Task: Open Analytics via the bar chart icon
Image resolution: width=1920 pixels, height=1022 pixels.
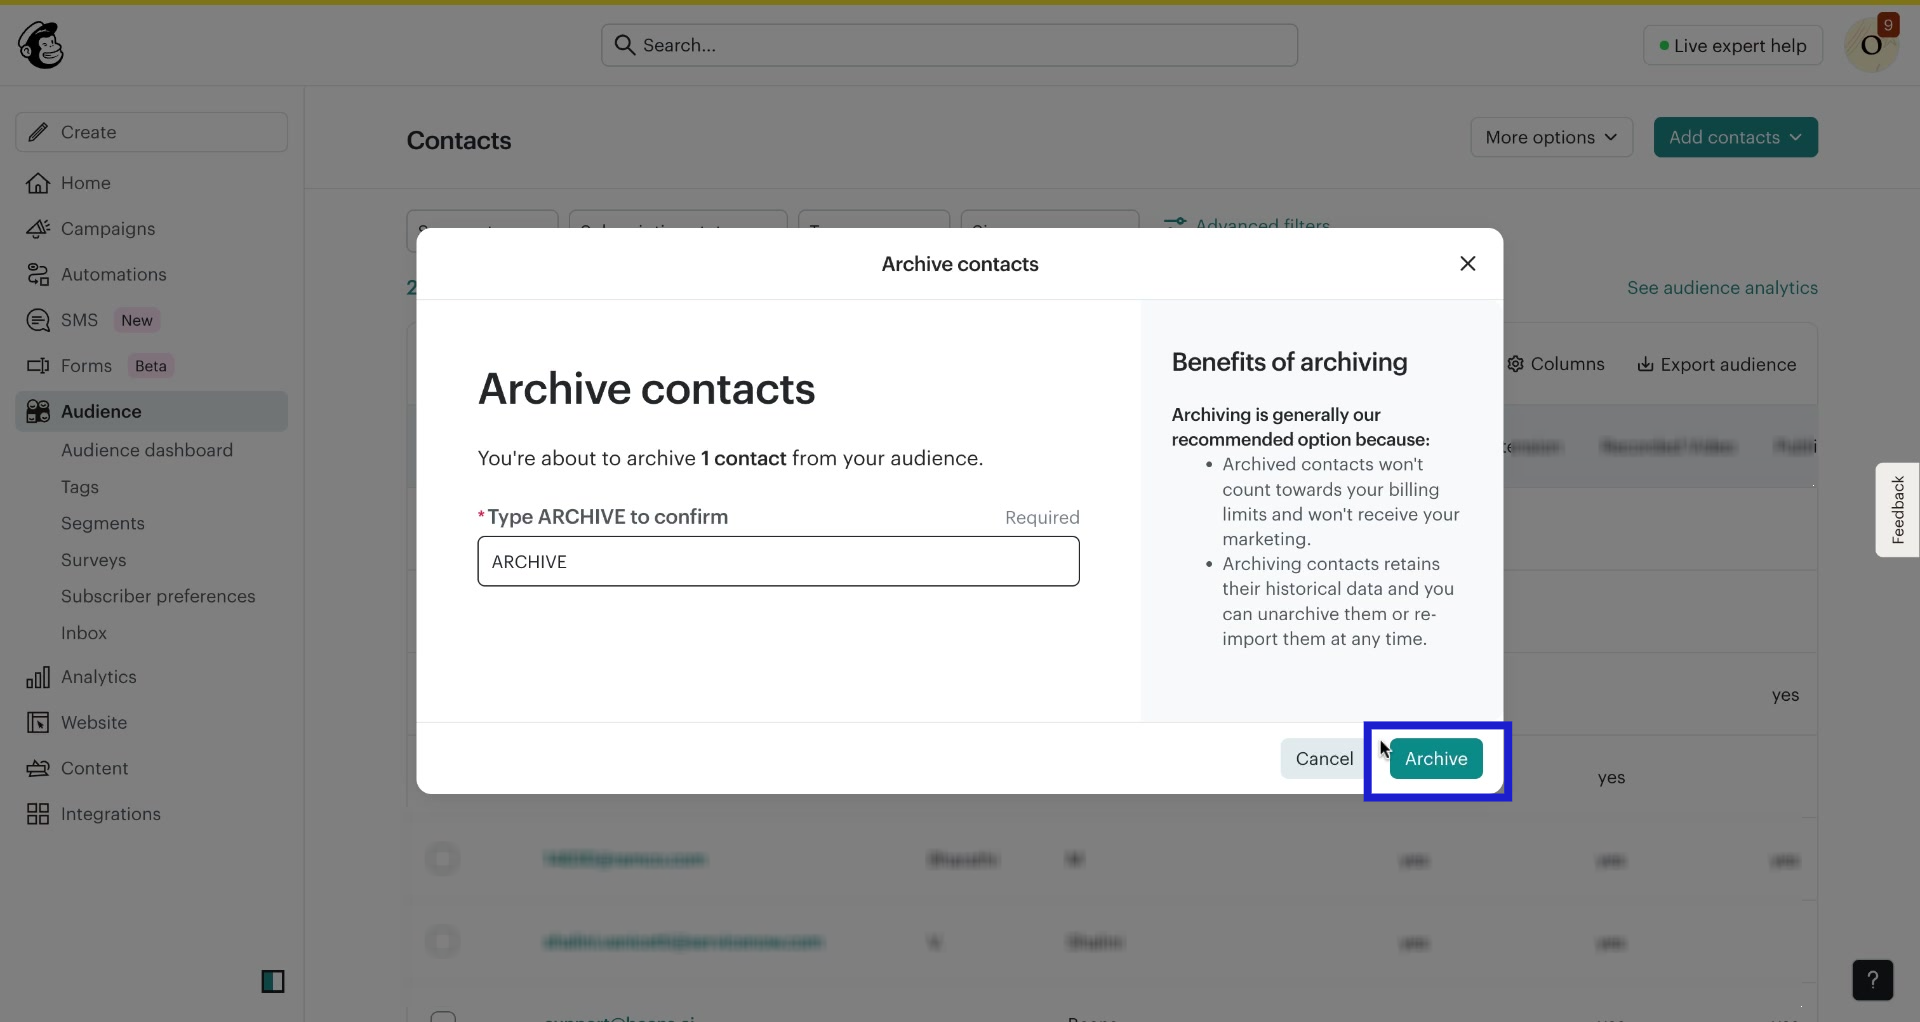Action: tap(38, 677)
